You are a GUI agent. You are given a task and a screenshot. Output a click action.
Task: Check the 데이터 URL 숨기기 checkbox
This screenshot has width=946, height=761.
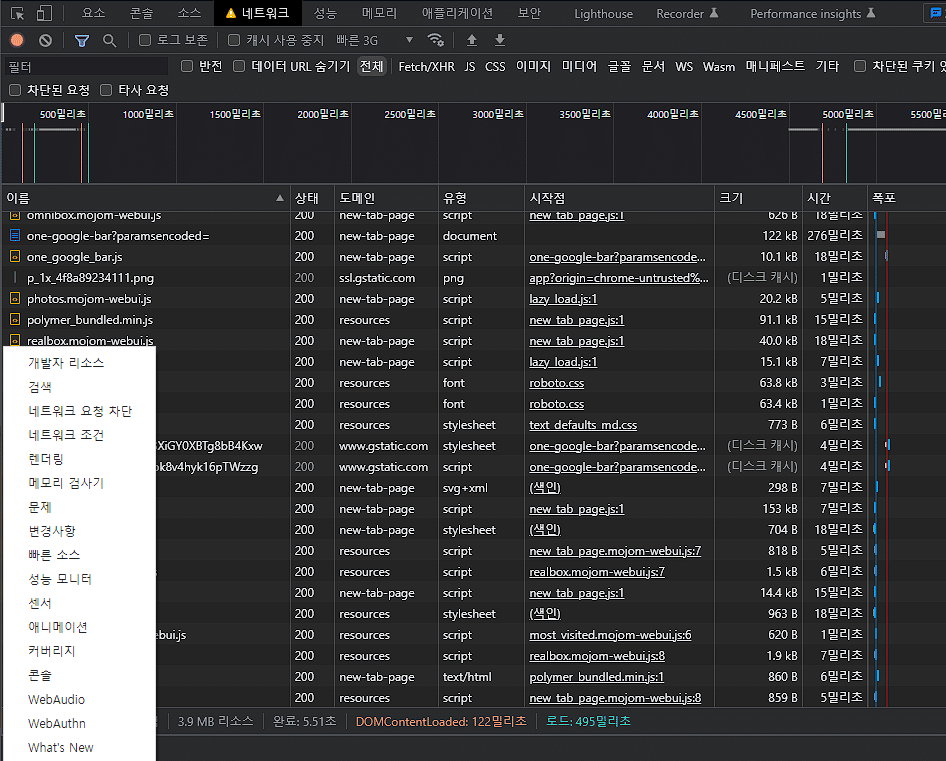point(240,66)
